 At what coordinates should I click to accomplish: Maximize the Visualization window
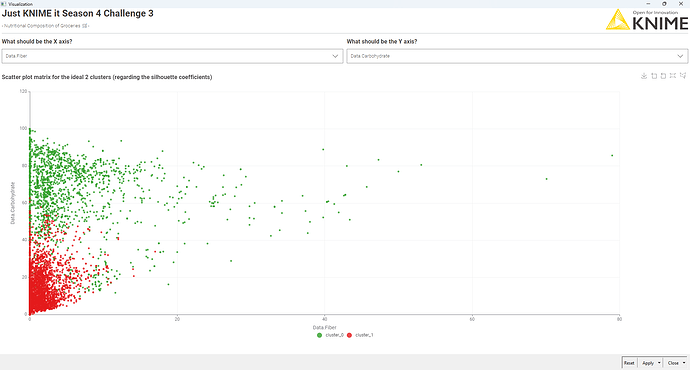coord(664,4)
